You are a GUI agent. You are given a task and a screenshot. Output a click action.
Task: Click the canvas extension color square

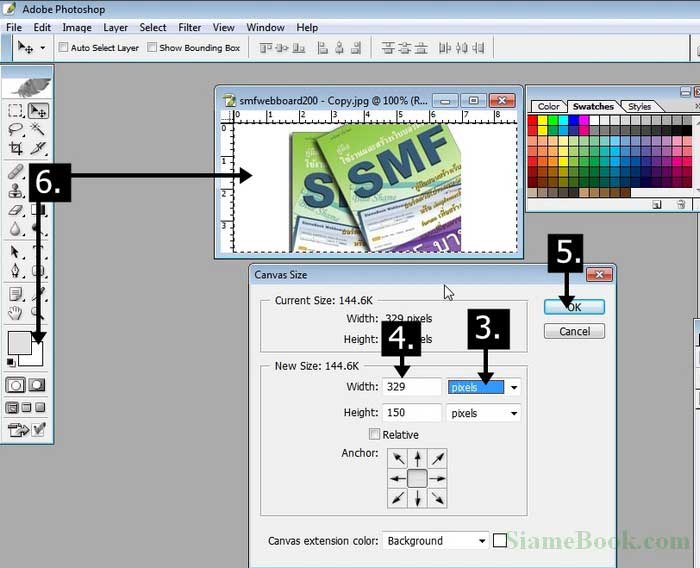500,540
